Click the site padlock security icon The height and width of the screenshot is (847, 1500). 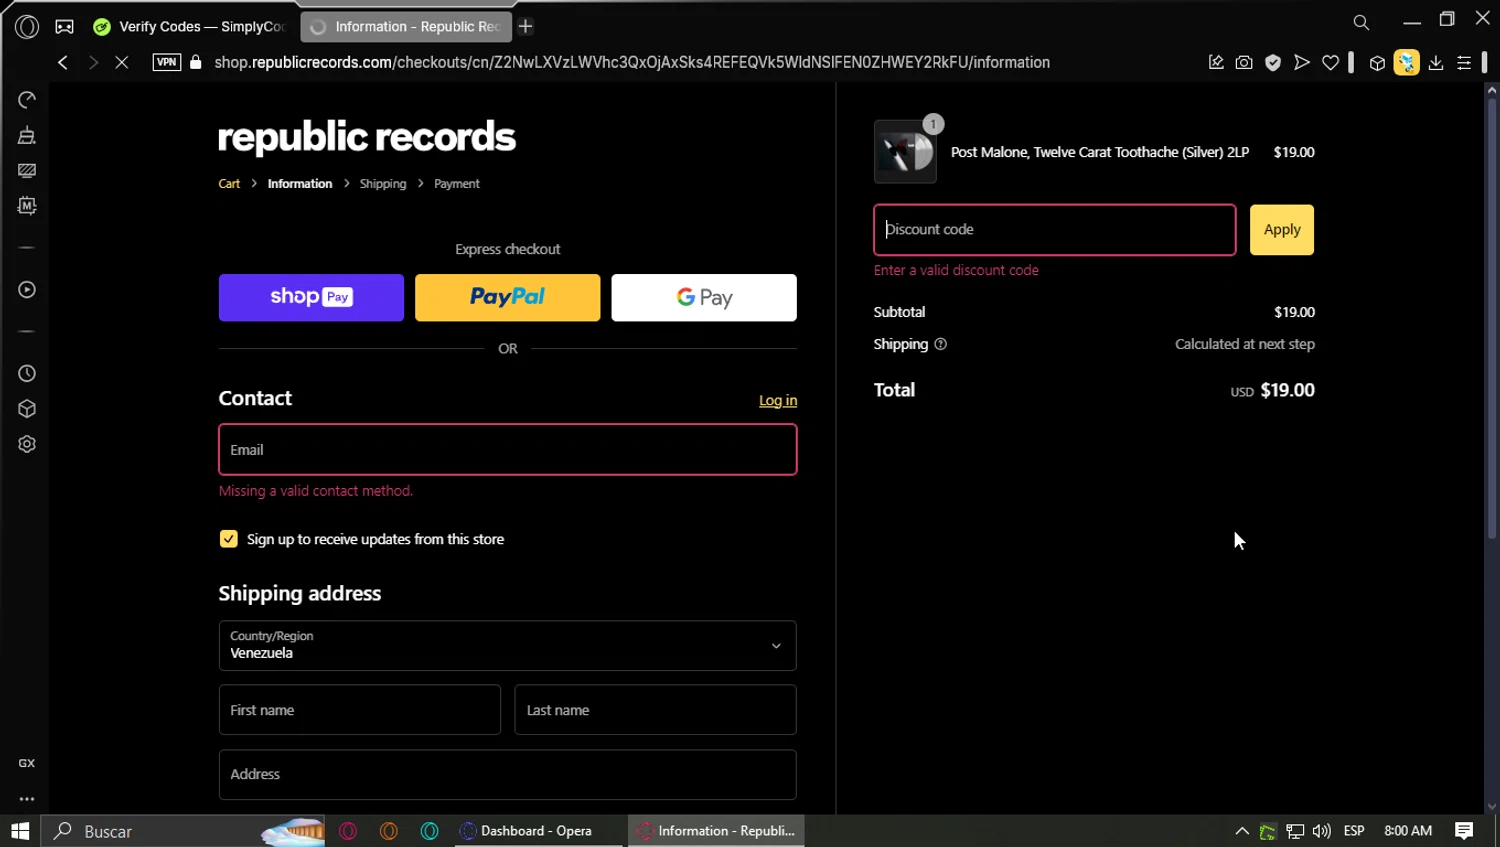pyautogui.click(x=196, y=62)
